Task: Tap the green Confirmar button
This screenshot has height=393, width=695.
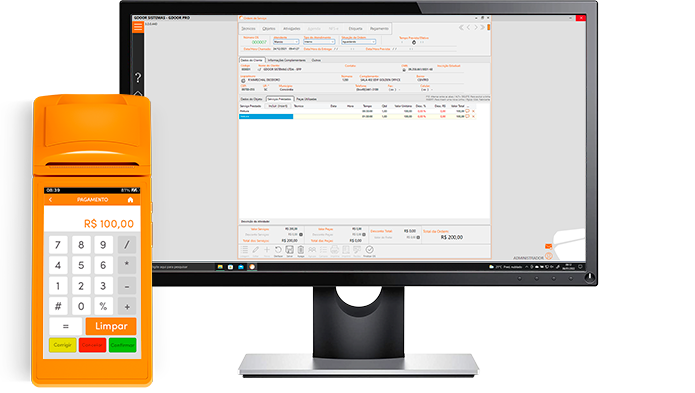Action: pyautogui.click(x=122, y=345)
